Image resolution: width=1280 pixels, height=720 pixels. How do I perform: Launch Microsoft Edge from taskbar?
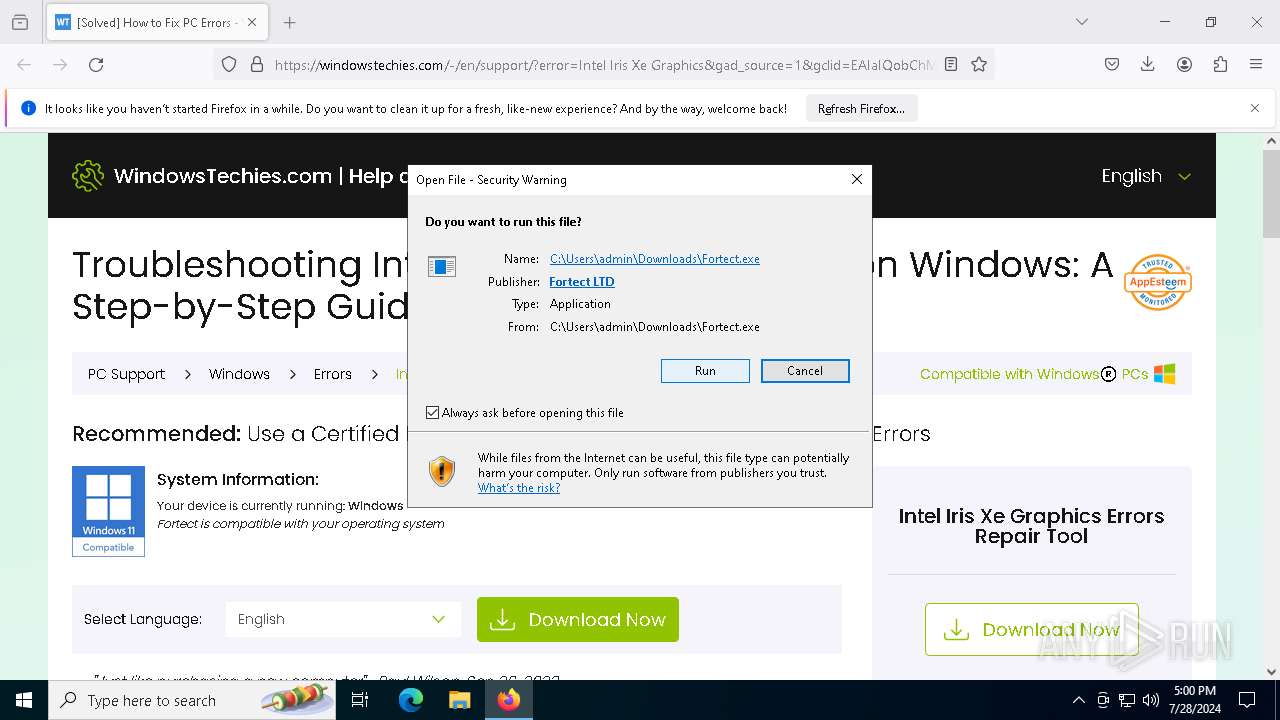(411, 700)
